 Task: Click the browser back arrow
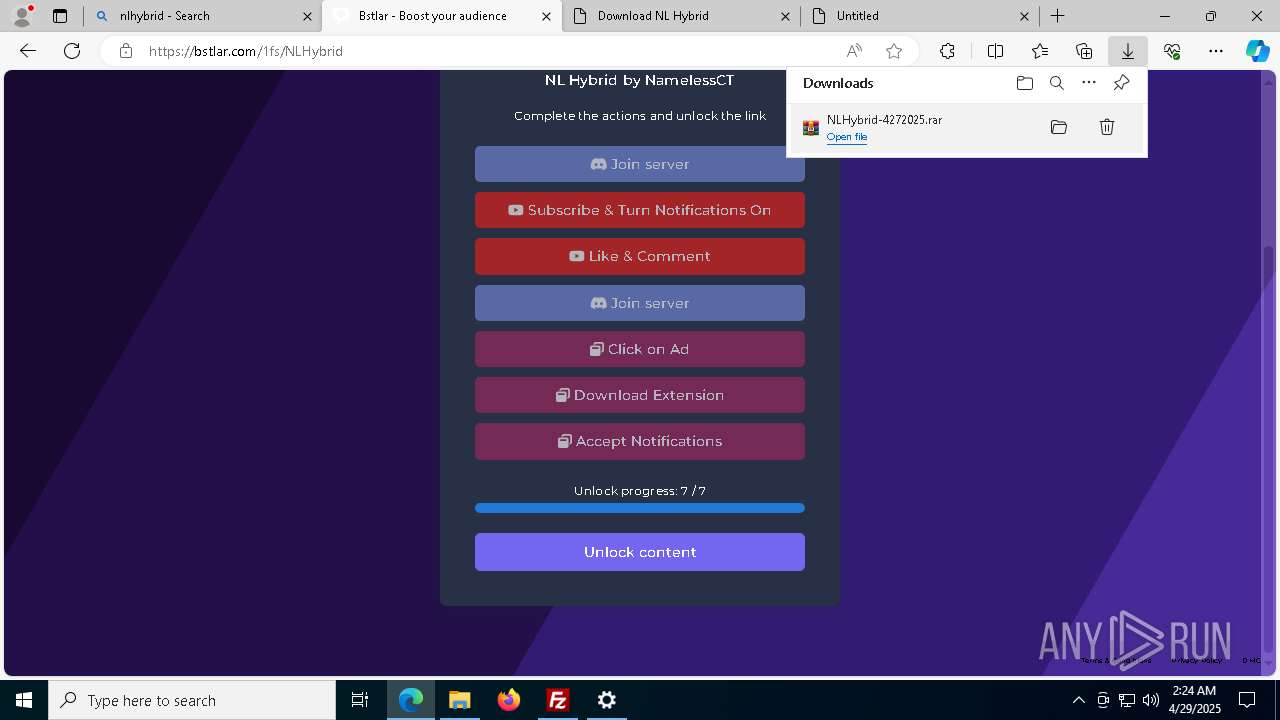pos(28,51)
